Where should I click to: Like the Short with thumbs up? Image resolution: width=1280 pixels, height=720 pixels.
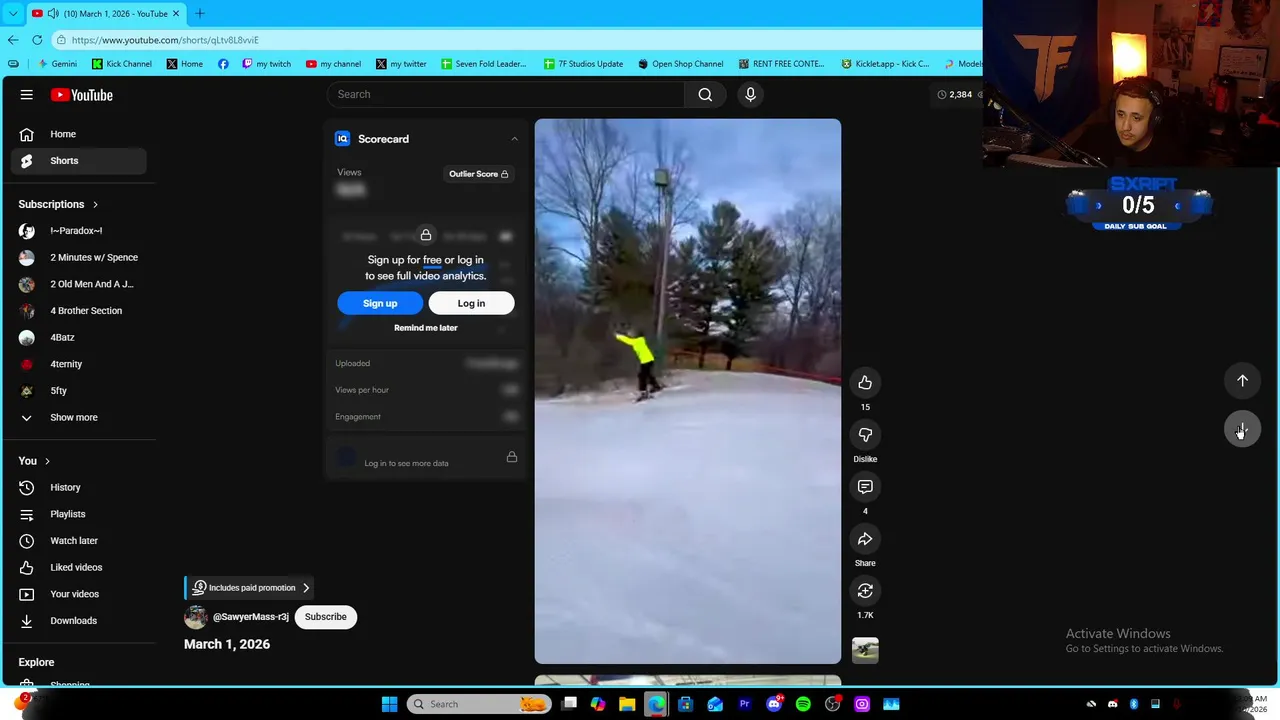coord(865,383)
